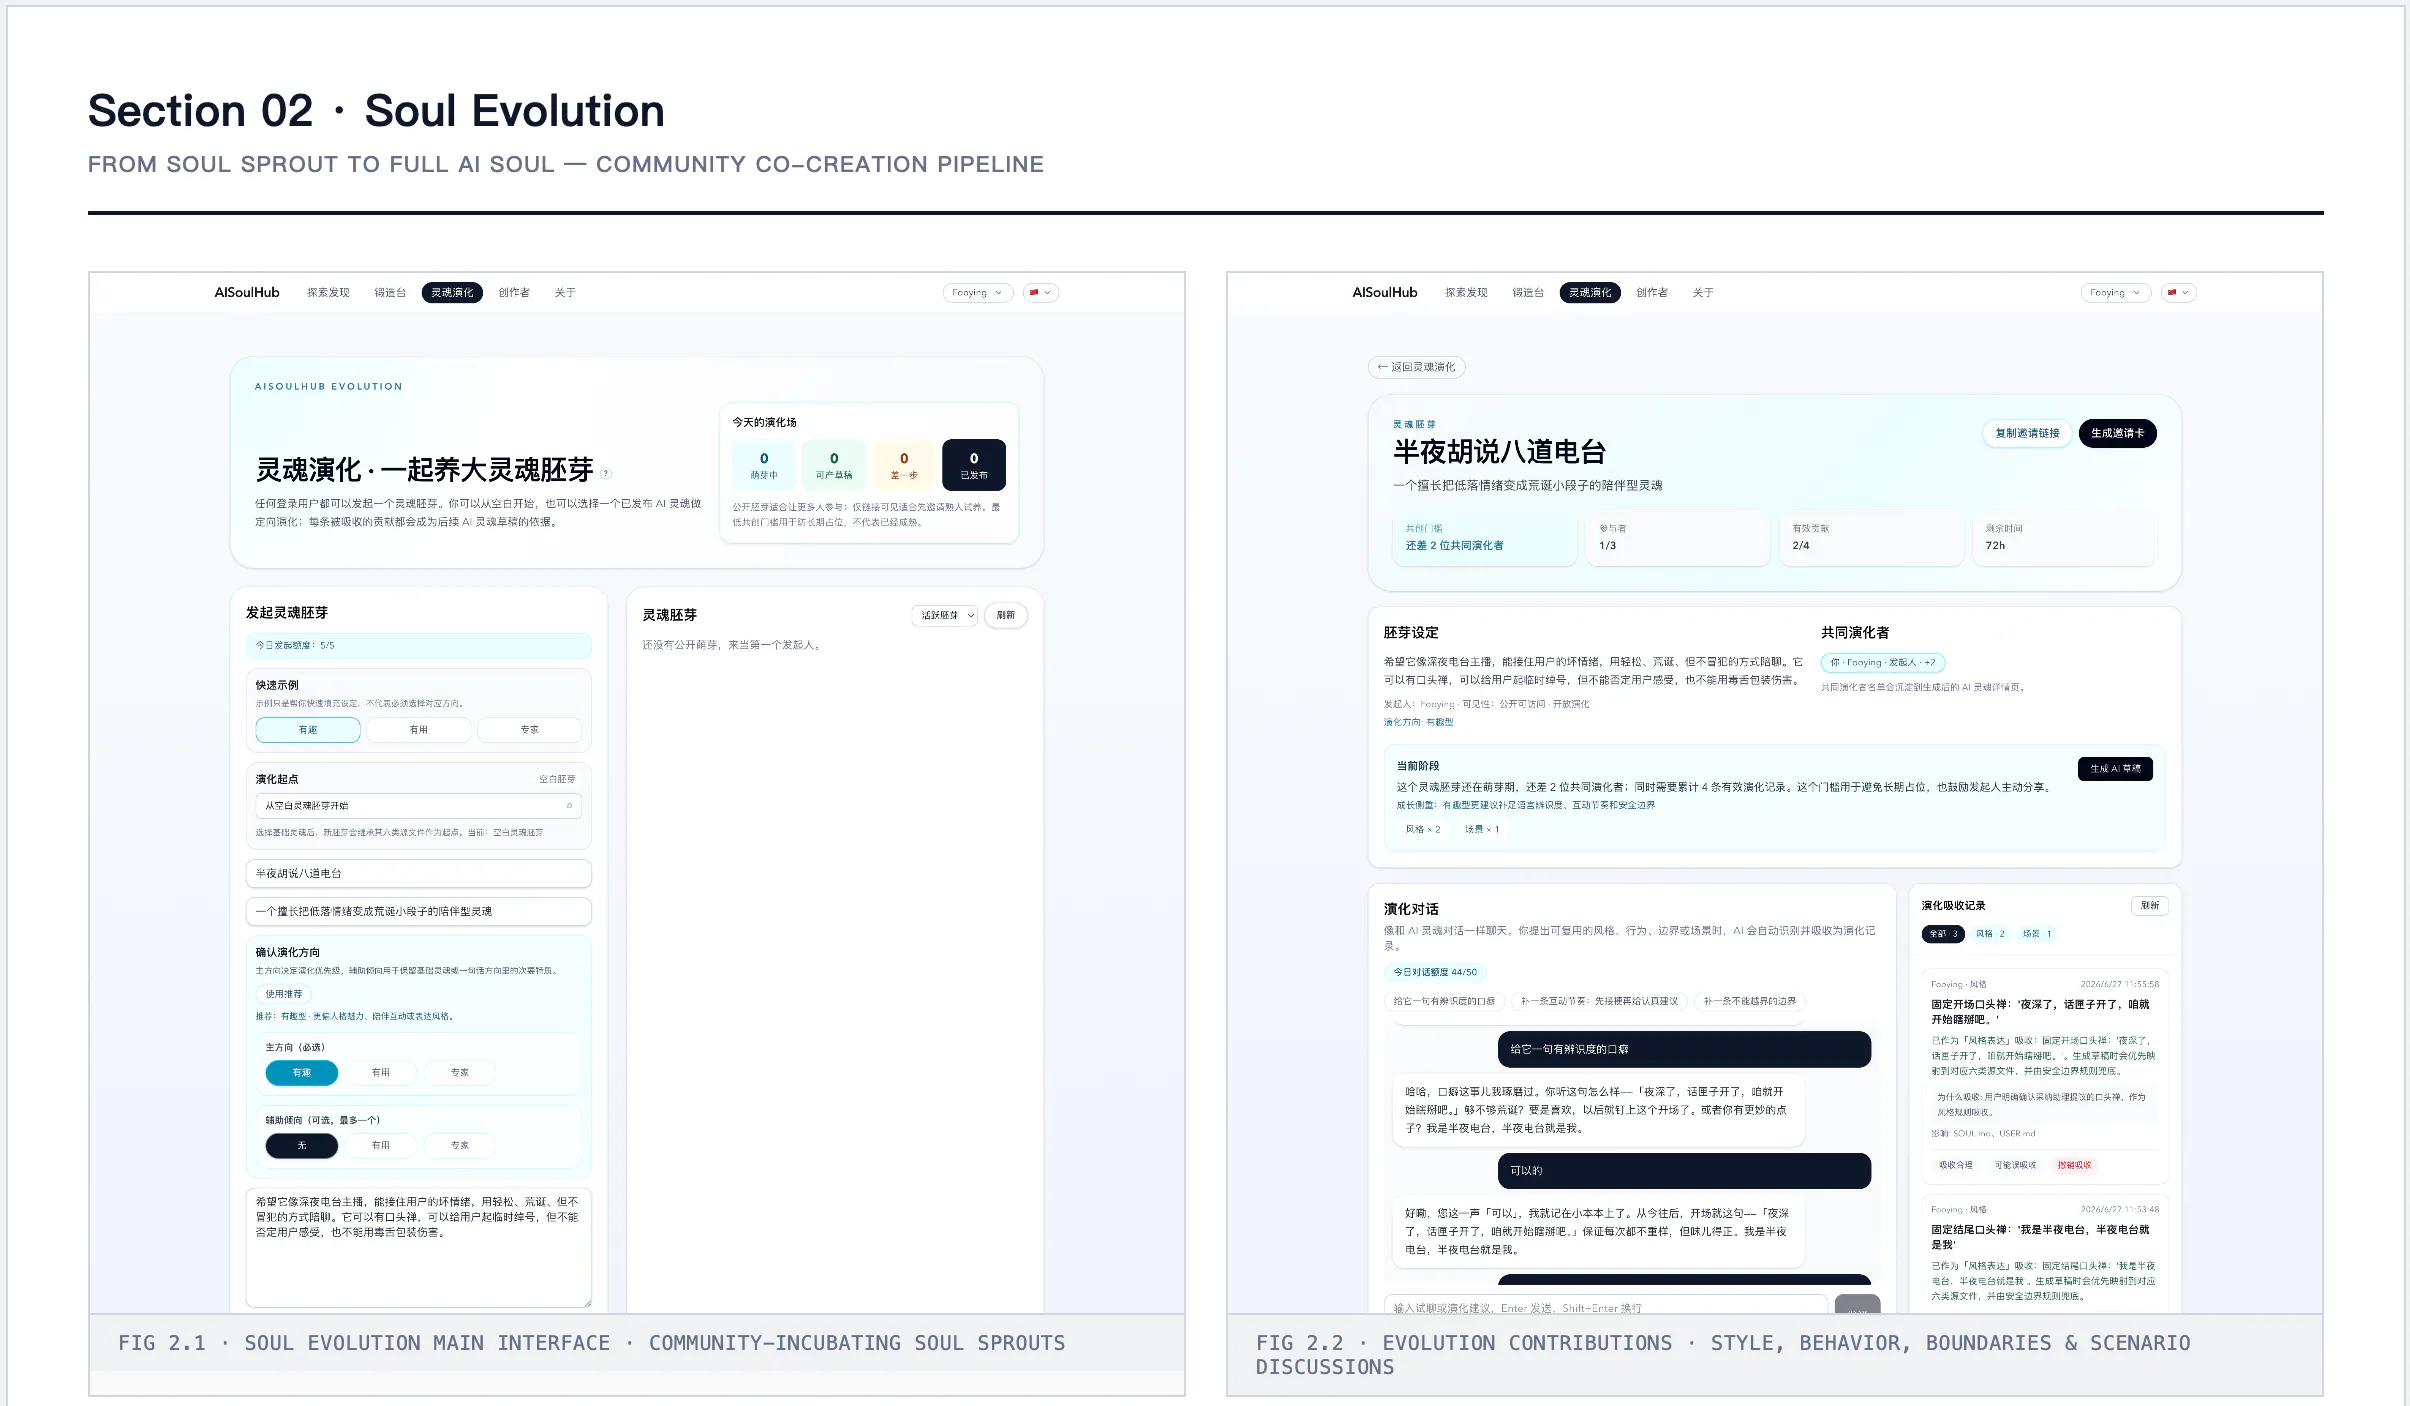Viewport: 2410px width, 1406px height.
Task: Click the 萌芽中 counter tile
Action: coord(764,465)
